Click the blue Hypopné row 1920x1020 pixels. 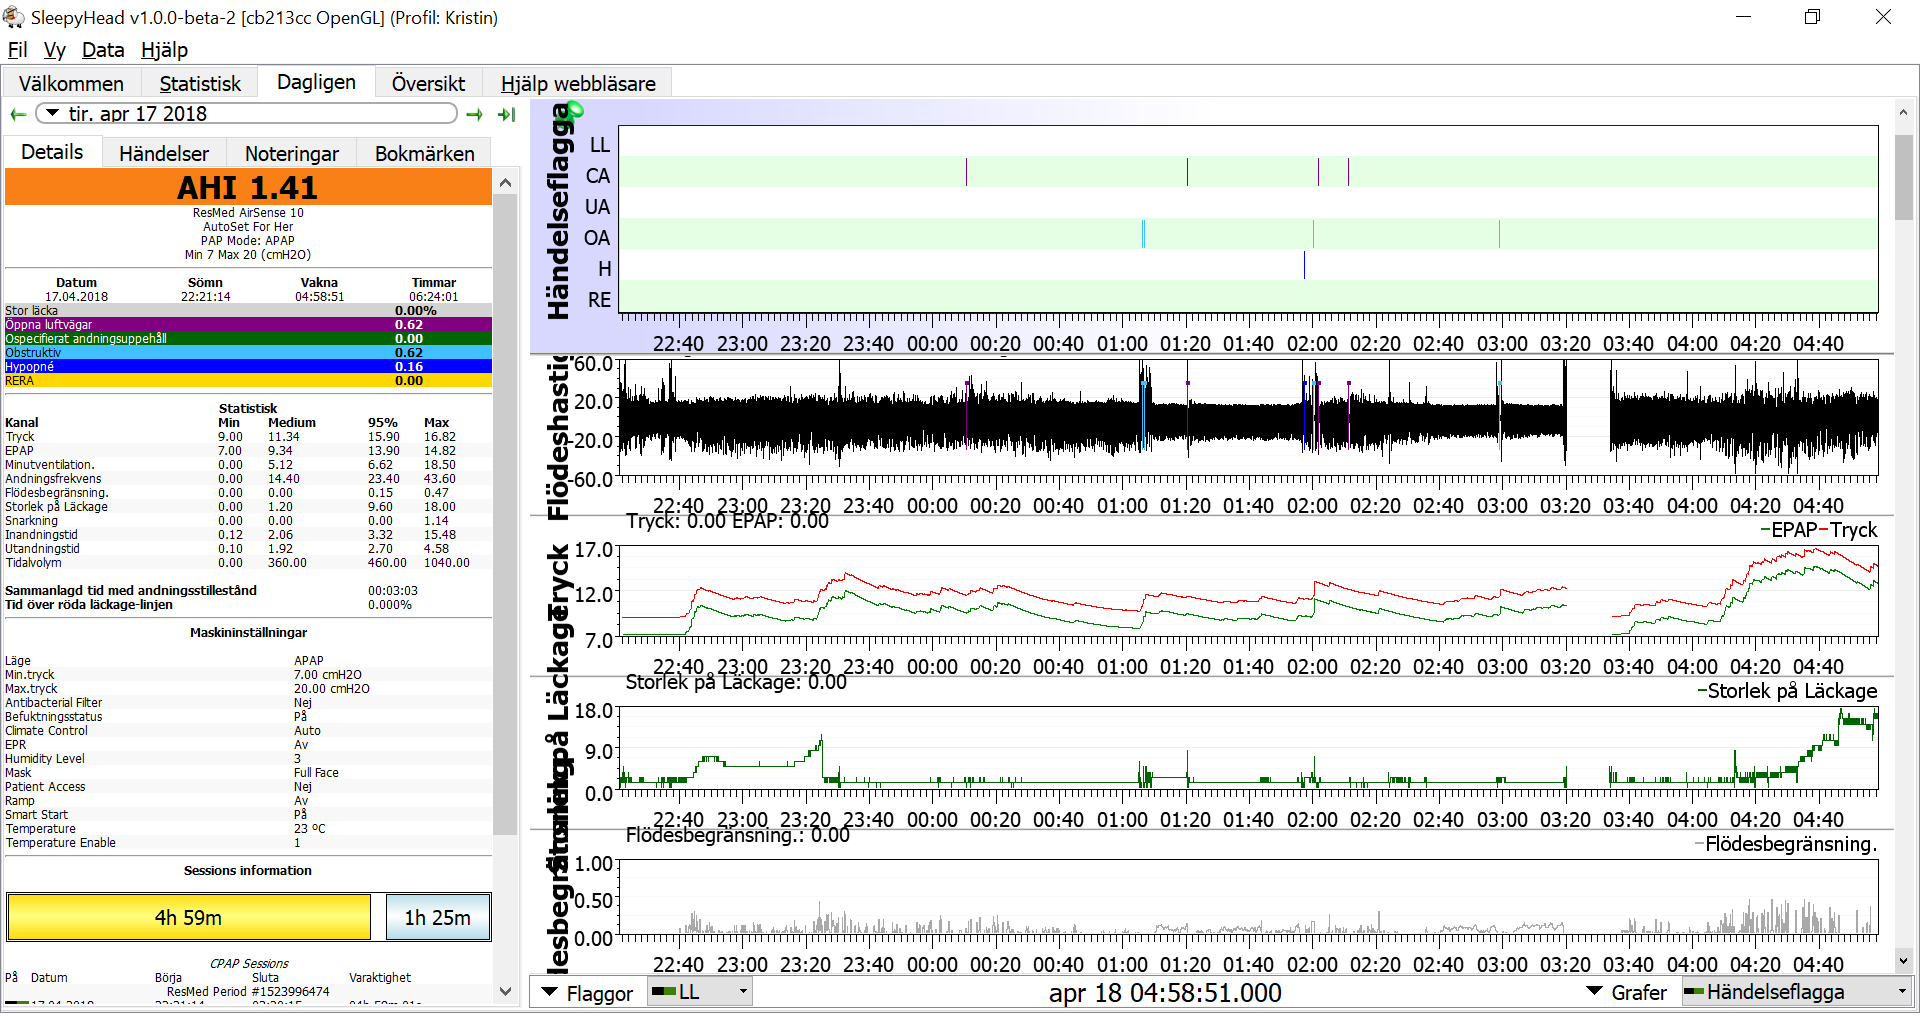[x=248, y=367]
